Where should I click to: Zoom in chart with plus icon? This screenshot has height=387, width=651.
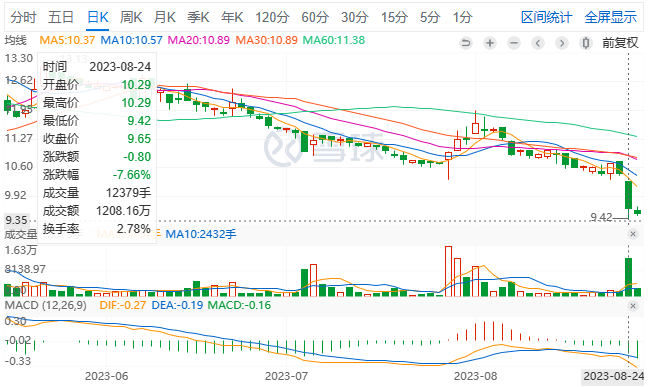pos(490,43)
